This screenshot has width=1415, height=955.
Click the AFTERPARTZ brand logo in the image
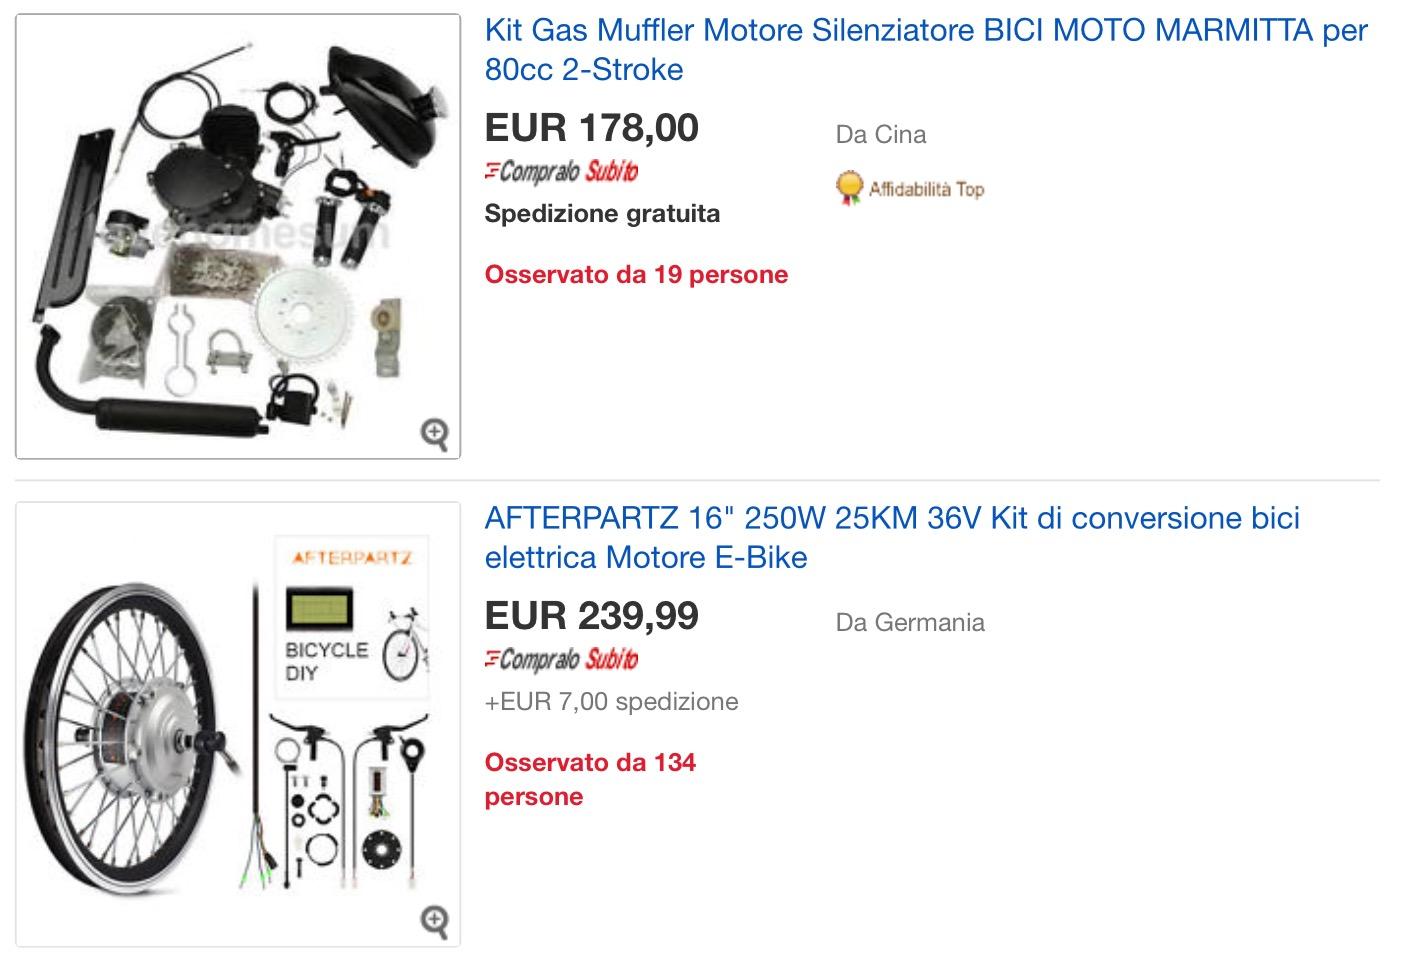pos(352,557)
